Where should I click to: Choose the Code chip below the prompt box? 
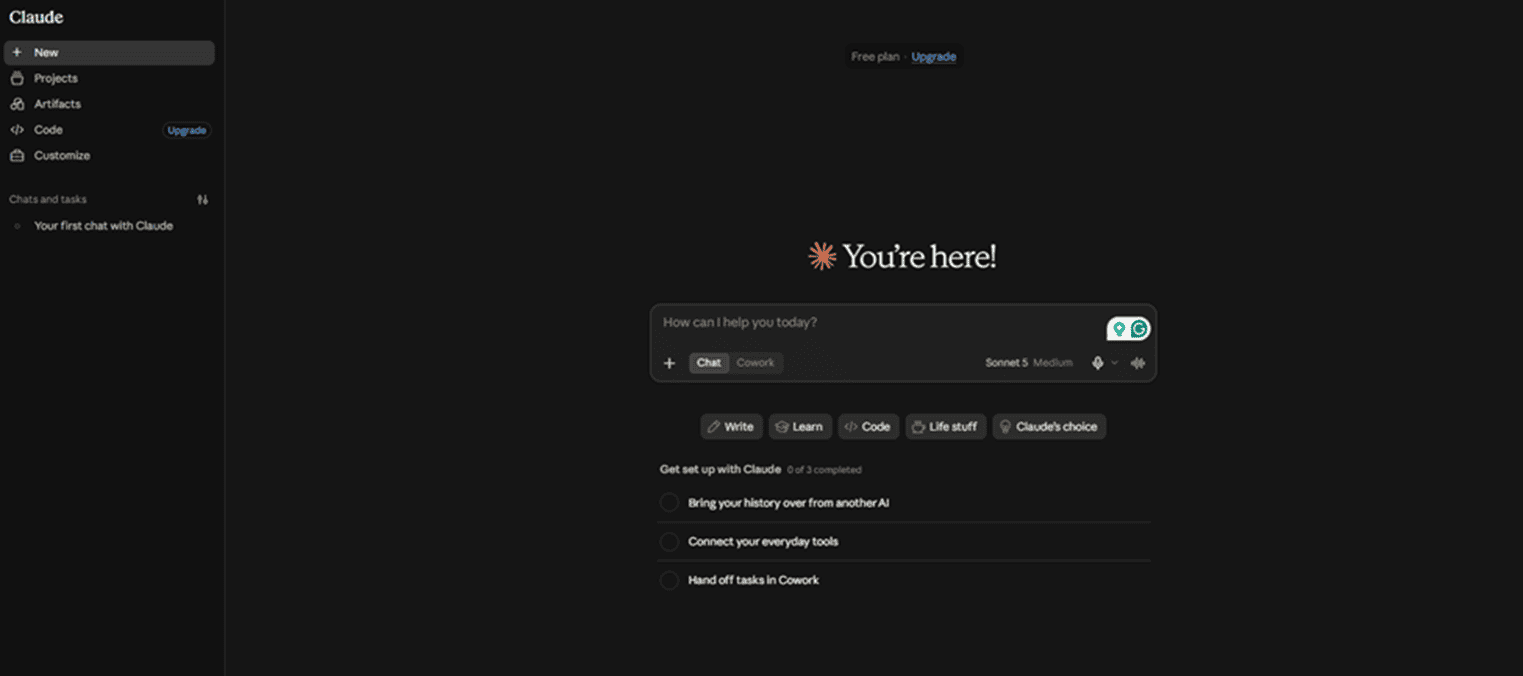868,427
